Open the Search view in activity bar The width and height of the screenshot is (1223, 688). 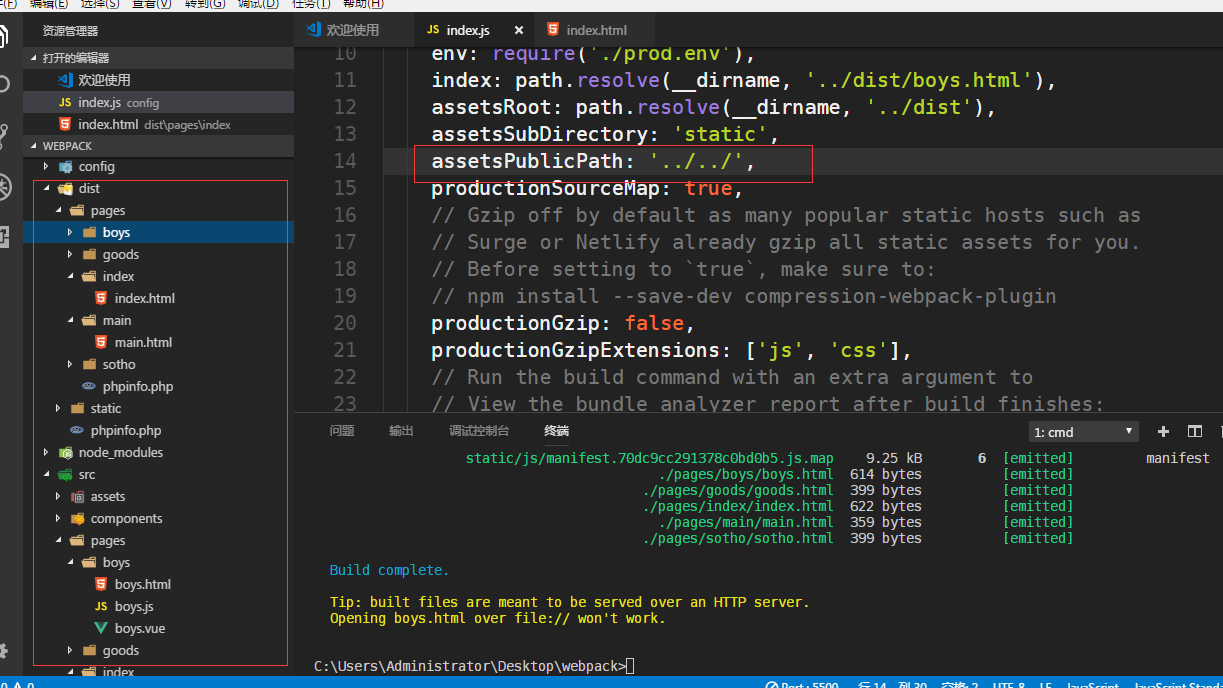click(5, 84)
